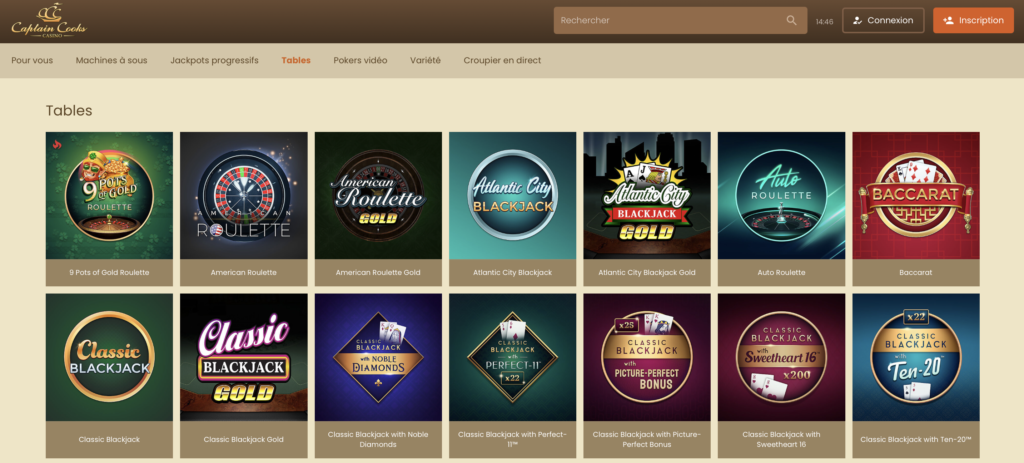Click the orange Inscription button

tap(973, 20)
